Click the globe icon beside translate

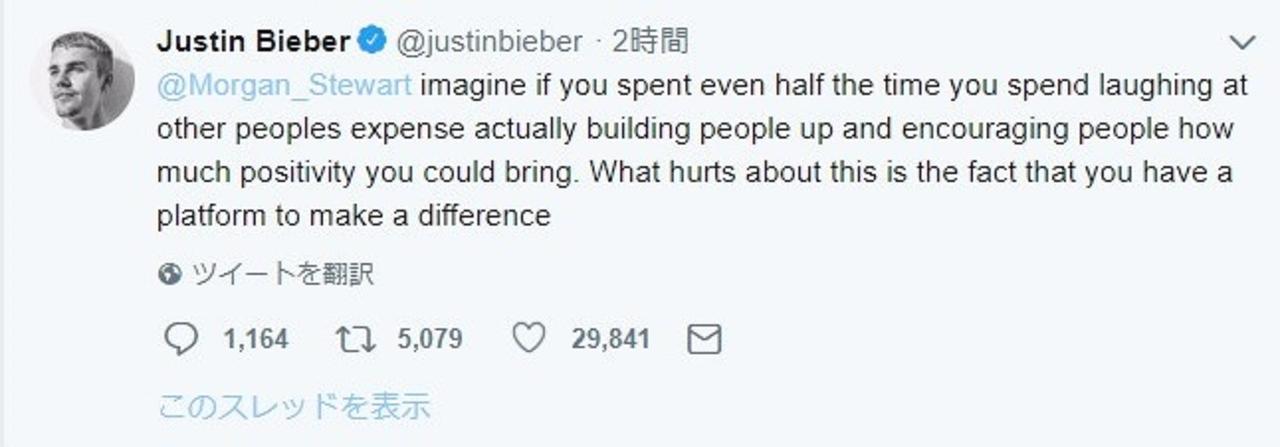pyautogui.click(x=169, y=274)
